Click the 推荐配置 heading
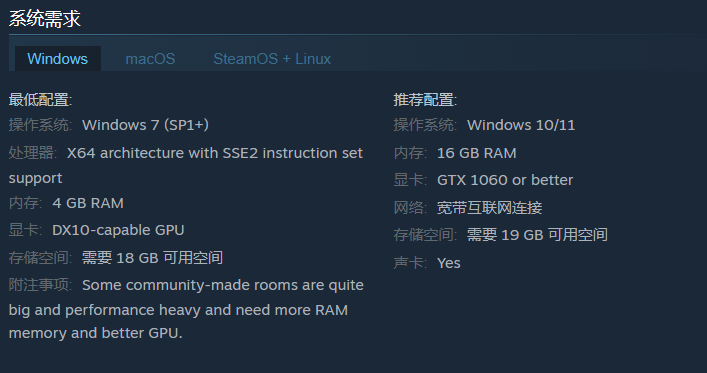 point(425,100)
